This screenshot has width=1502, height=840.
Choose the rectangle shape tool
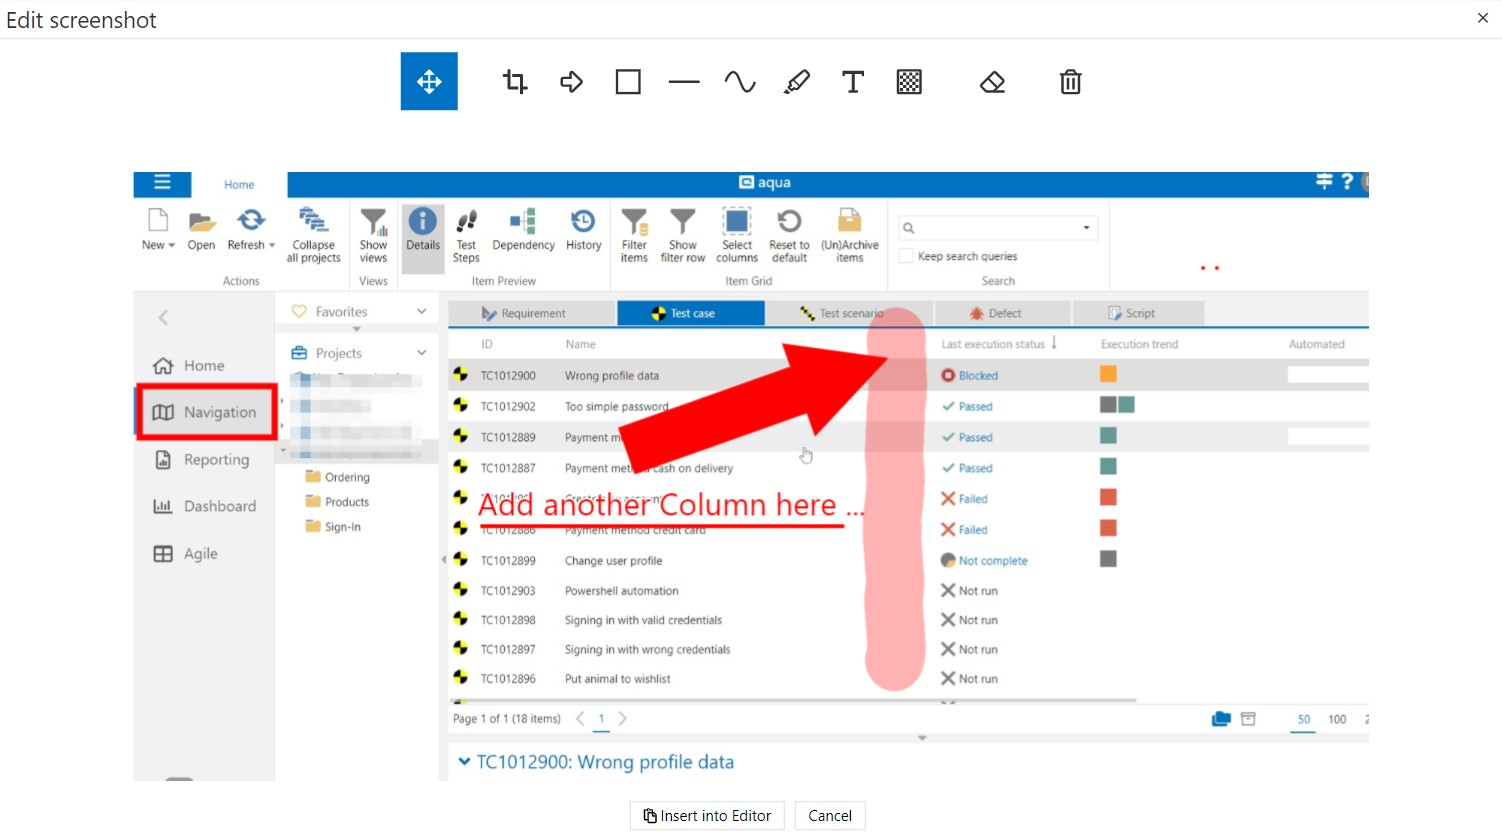[x=628, y=82]
